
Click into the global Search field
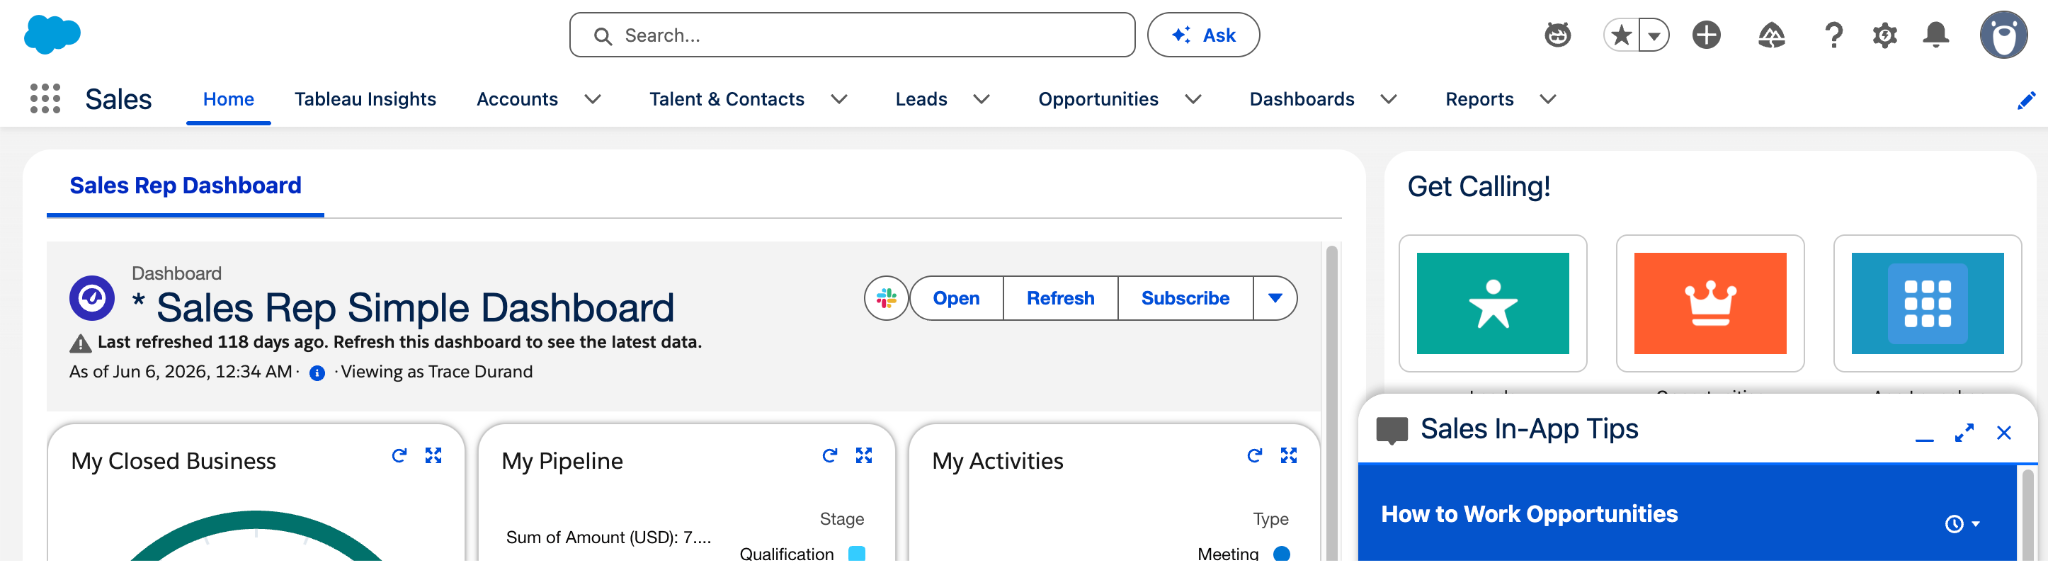(852, 35)
